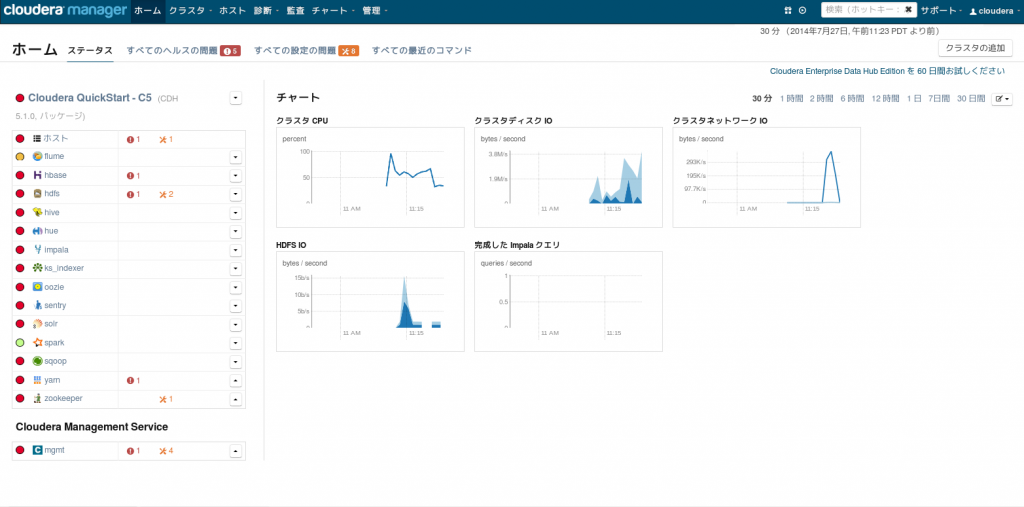1024x507 pixels.
Task: Select the 1時間 time range
Action: [x=792, y=99]
